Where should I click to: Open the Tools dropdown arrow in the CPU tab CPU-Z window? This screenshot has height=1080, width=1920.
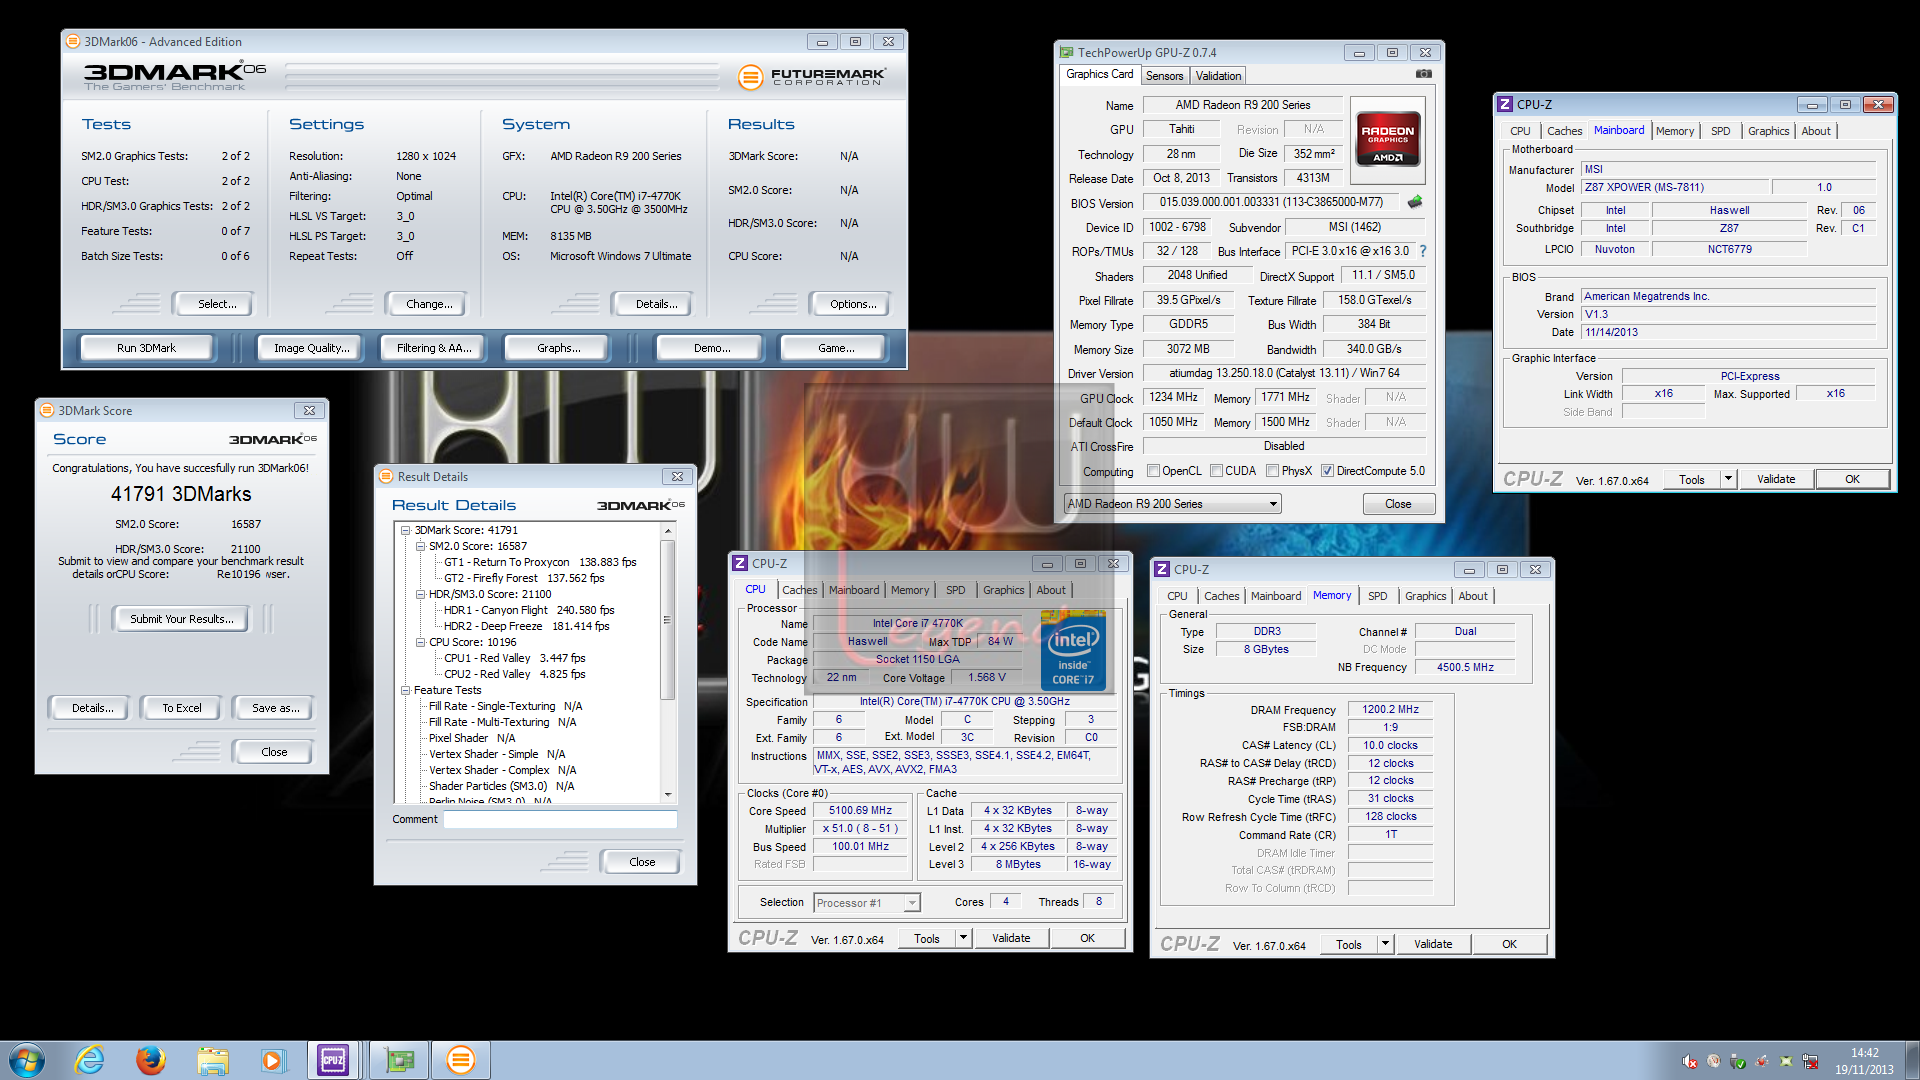click(x=963, y=938)
